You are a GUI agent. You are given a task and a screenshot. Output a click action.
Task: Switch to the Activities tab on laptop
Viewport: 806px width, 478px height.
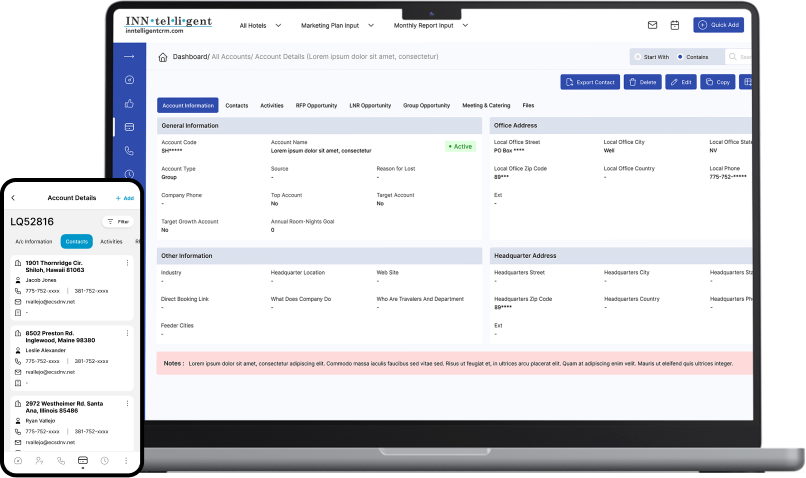click(271, 105)
